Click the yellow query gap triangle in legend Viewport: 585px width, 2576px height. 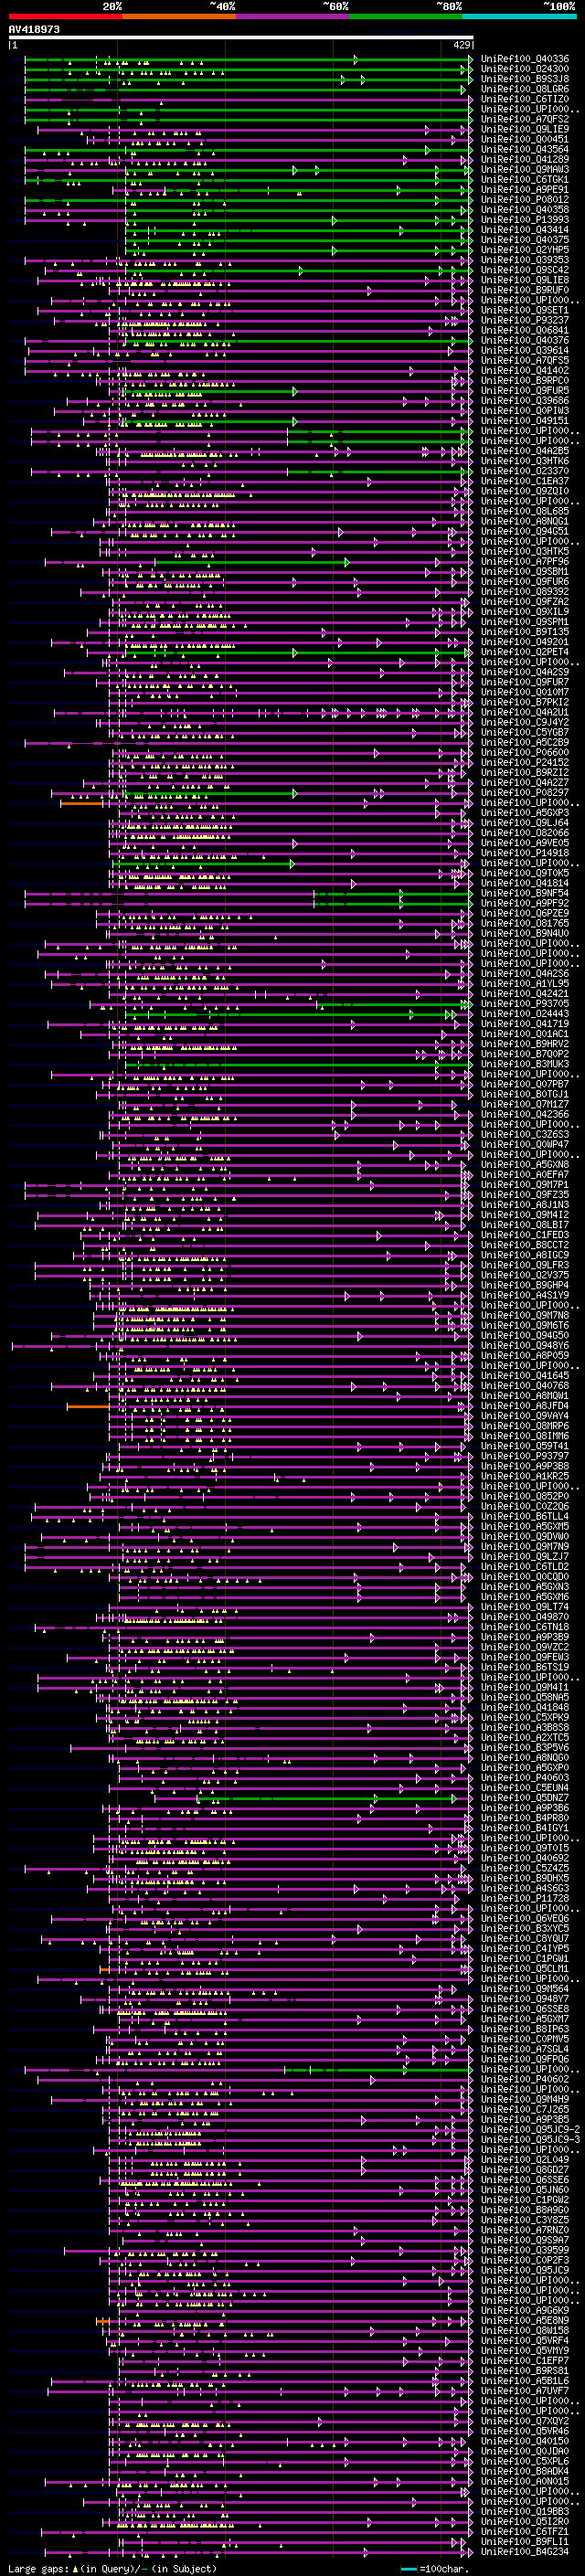[x=75, y=2568]
